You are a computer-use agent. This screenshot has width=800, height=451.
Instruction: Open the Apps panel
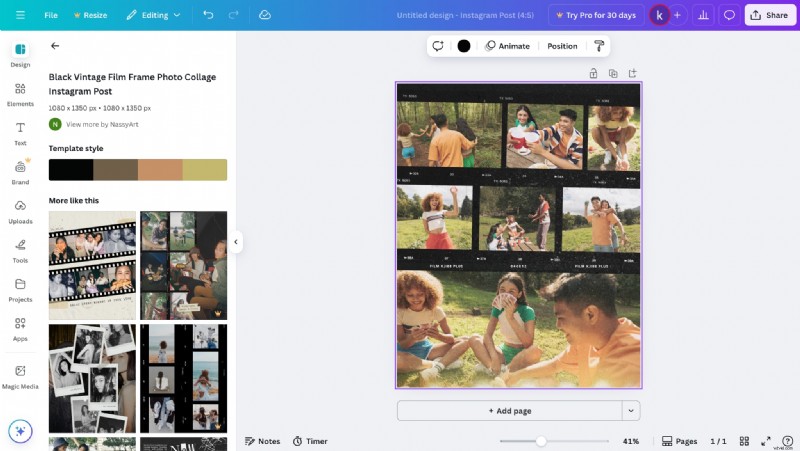click(20, 329)
